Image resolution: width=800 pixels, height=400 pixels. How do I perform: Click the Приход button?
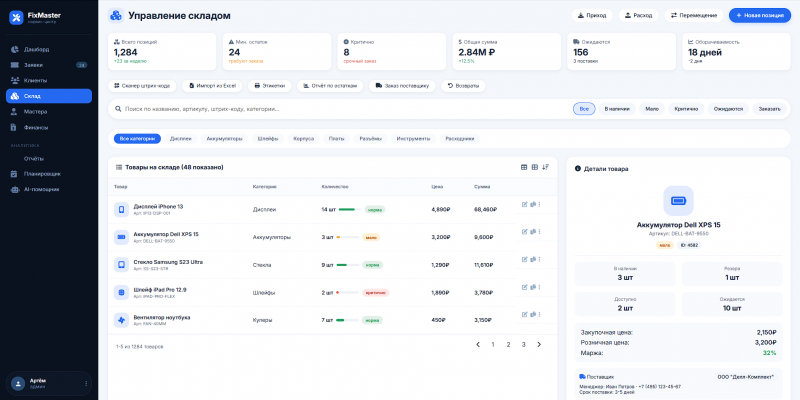(592, 15)
